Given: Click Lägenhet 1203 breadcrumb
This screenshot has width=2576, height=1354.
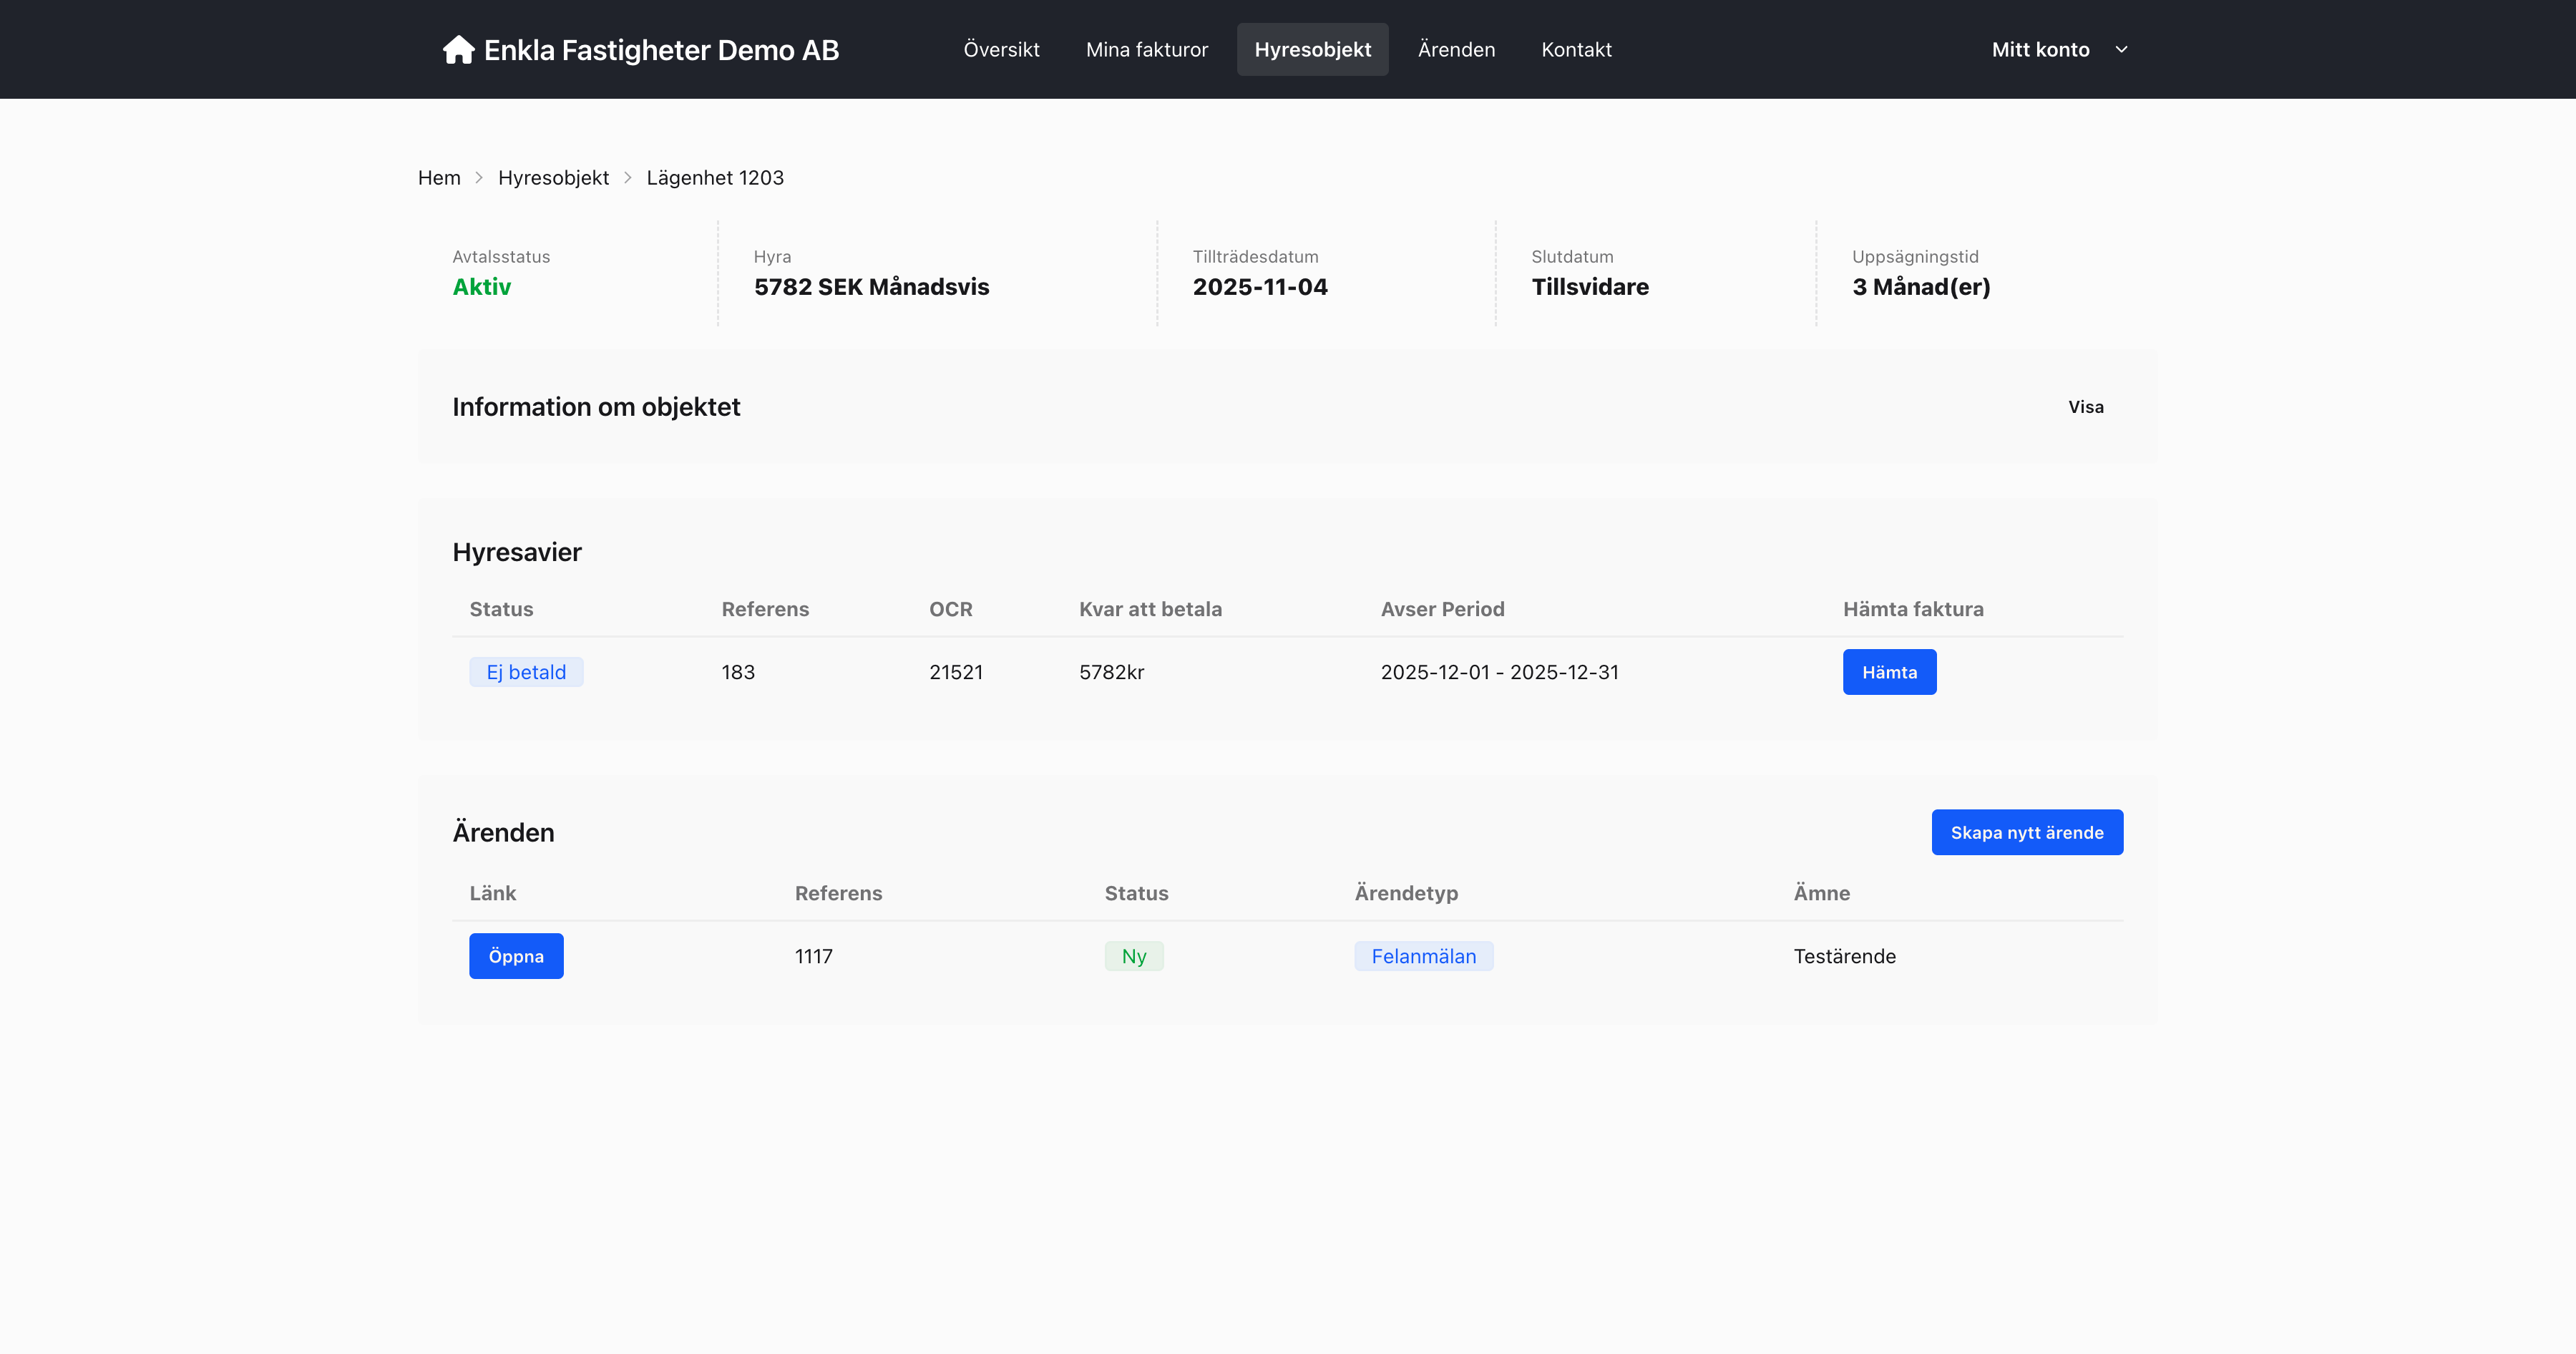Looking at the screenshot, I should (715, 178).
